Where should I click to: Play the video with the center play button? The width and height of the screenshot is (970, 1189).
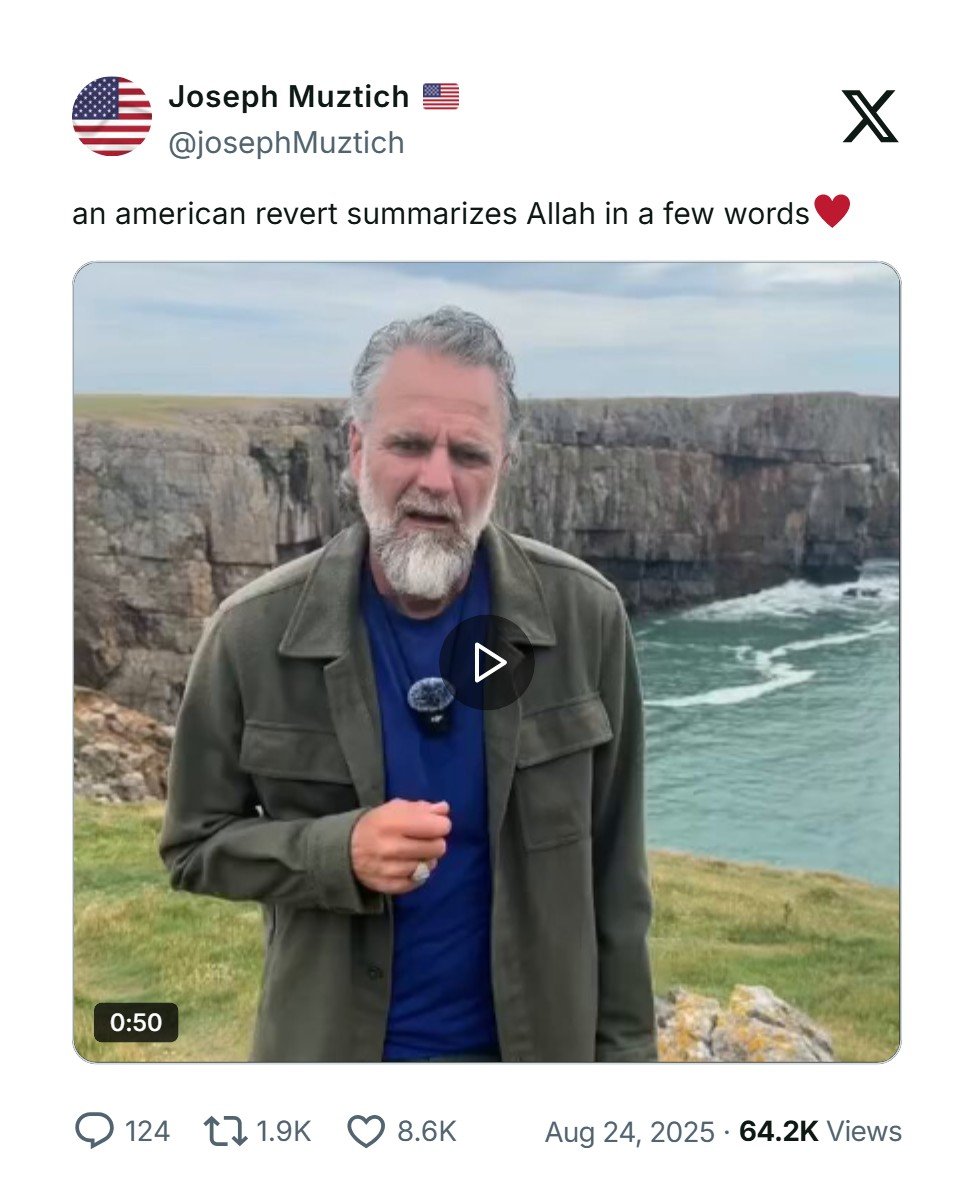pyautogui.click(x=487, y=662)
